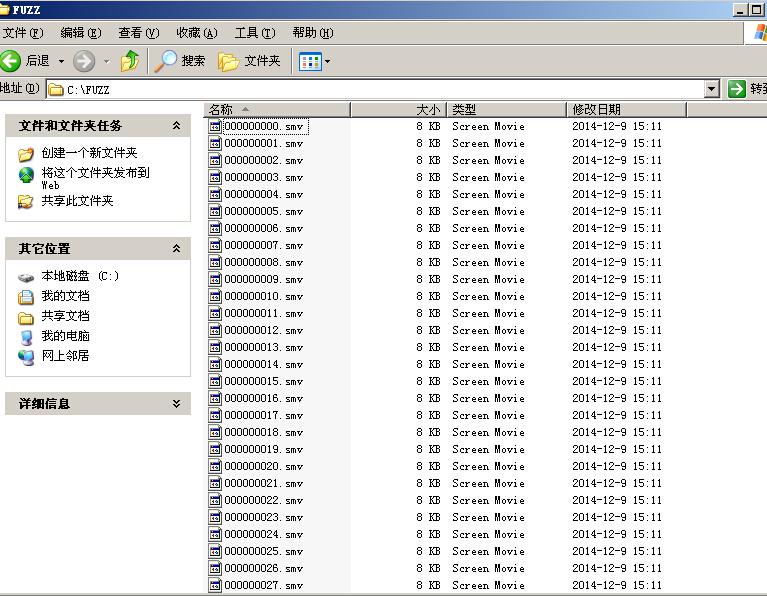Click the new folder icon in tasks panel
This screenshot has height=596, width=767.
(26, 154)
